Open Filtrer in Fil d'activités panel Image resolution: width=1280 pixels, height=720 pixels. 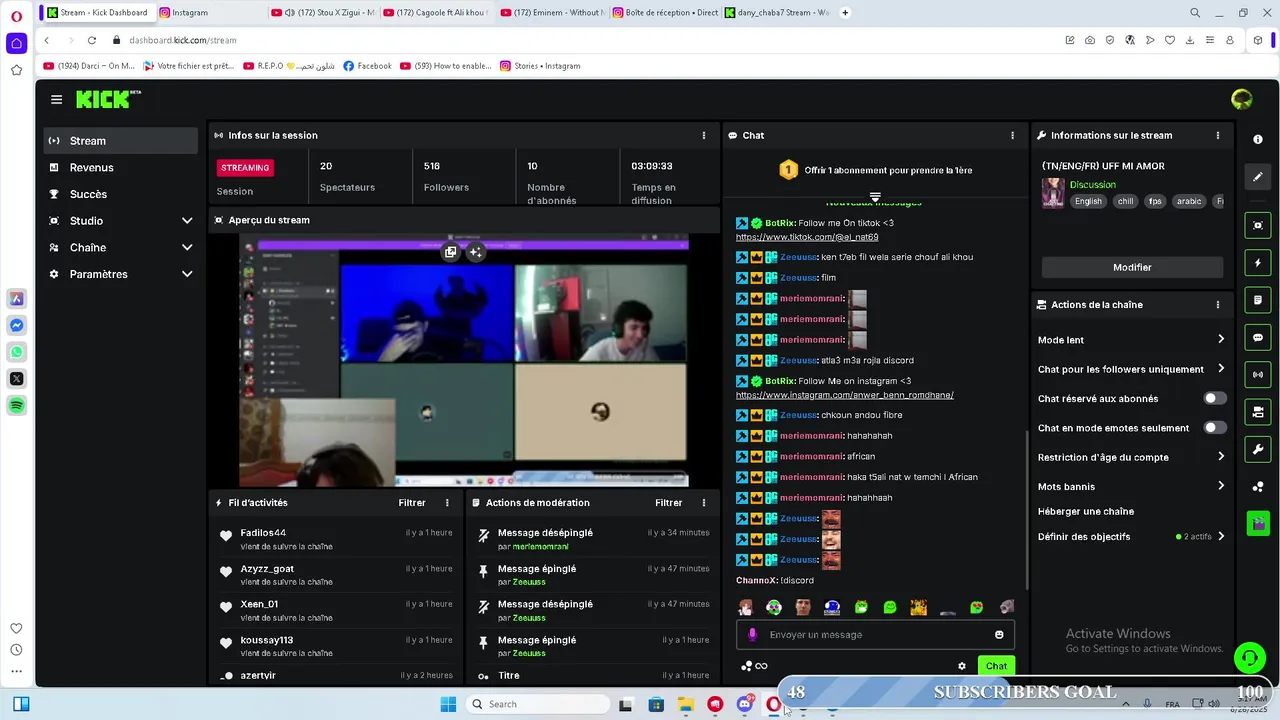click(412, 503)
